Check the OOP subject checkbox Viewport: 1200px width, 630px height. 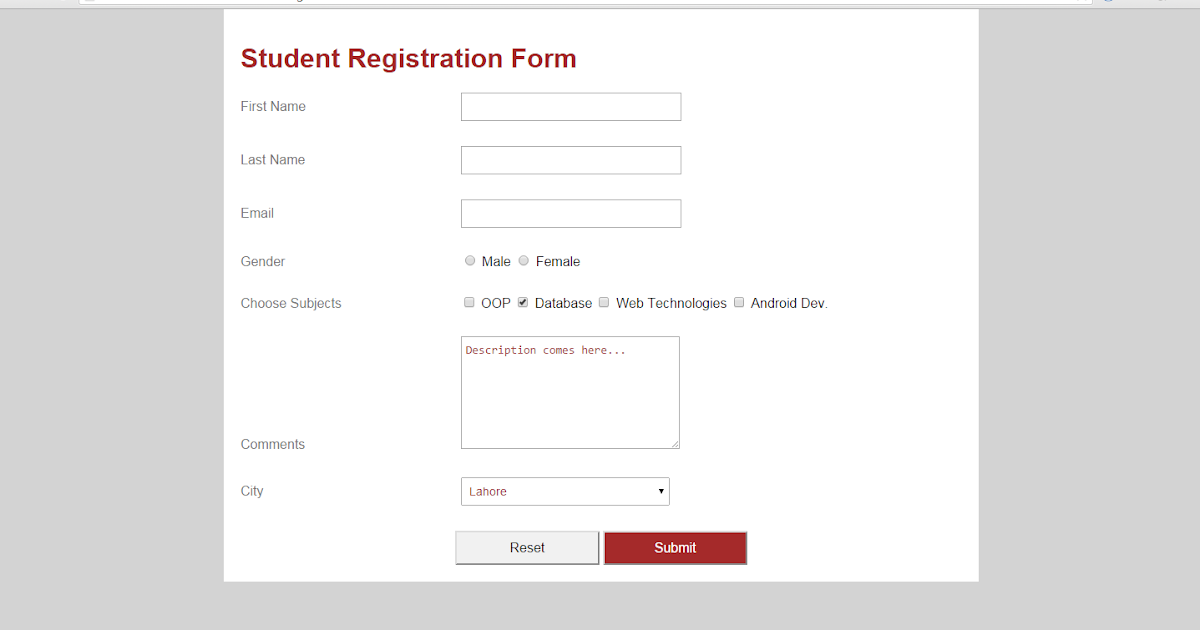(x=469, y=302)
